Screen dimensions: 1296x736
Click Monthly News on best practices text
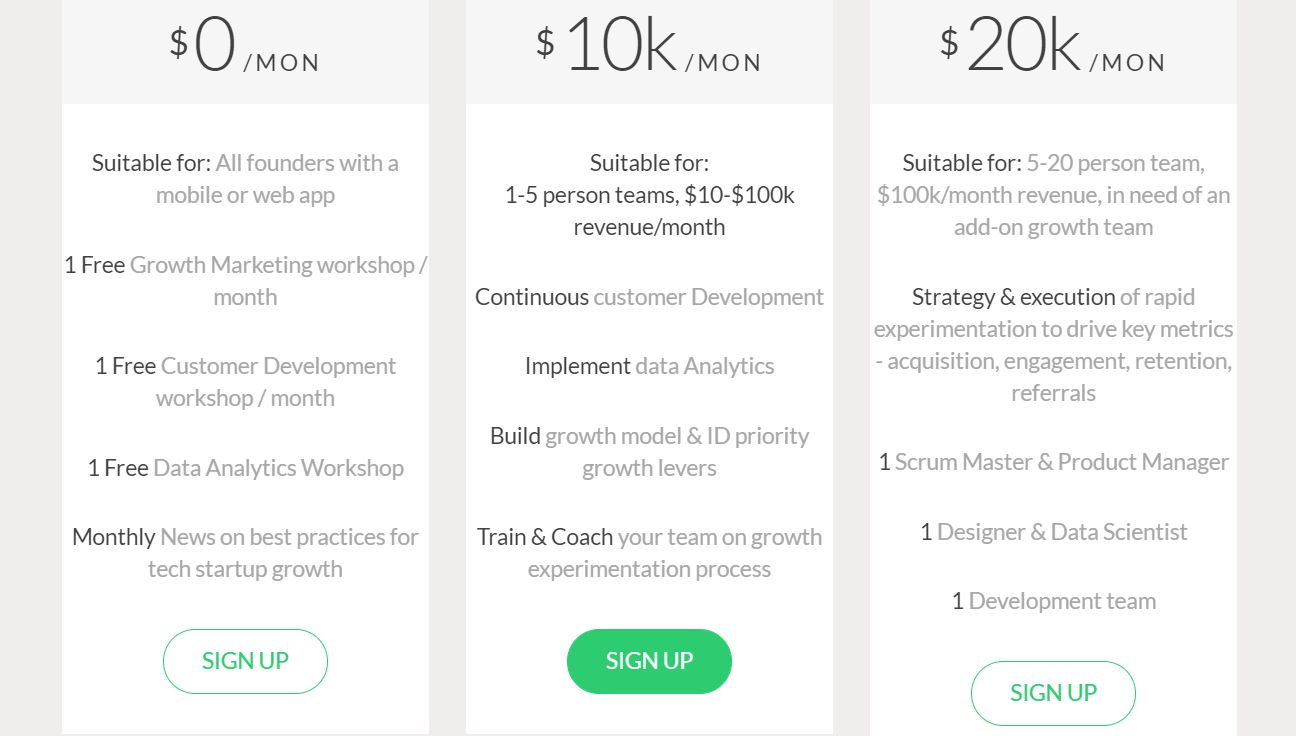click(x=245, y=553)
